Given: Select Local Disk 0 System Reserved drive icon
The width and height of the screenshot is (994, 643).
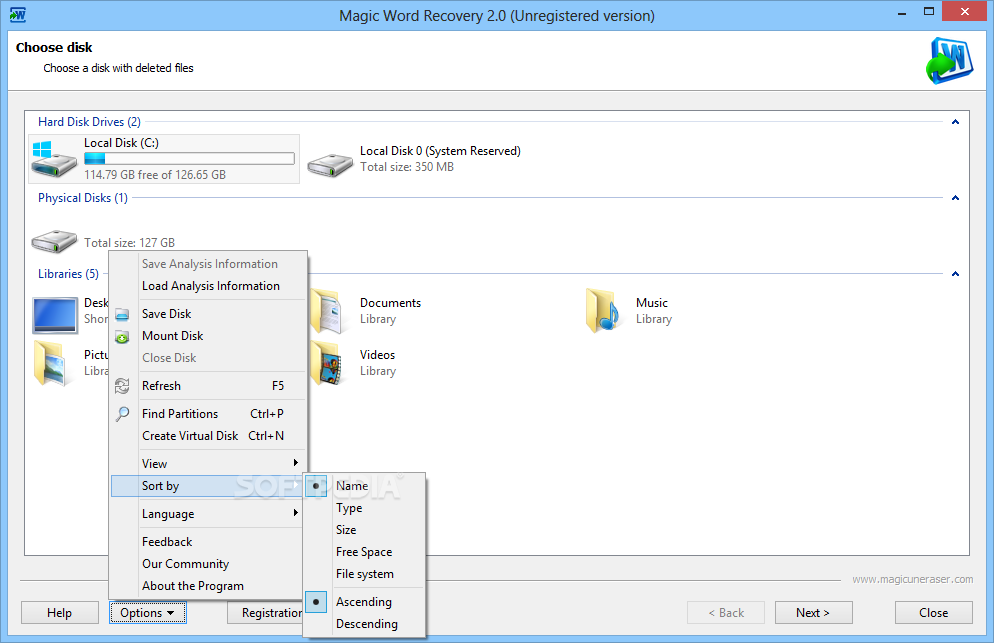Looking at the screenshot, I should pos(330,166).
